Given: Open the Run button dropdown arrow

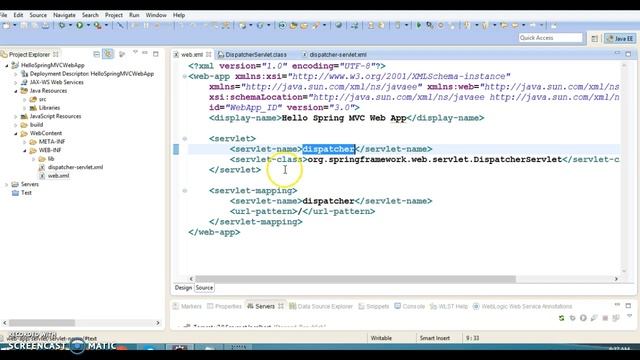Looking at the screenshot, I should [88, 25].
